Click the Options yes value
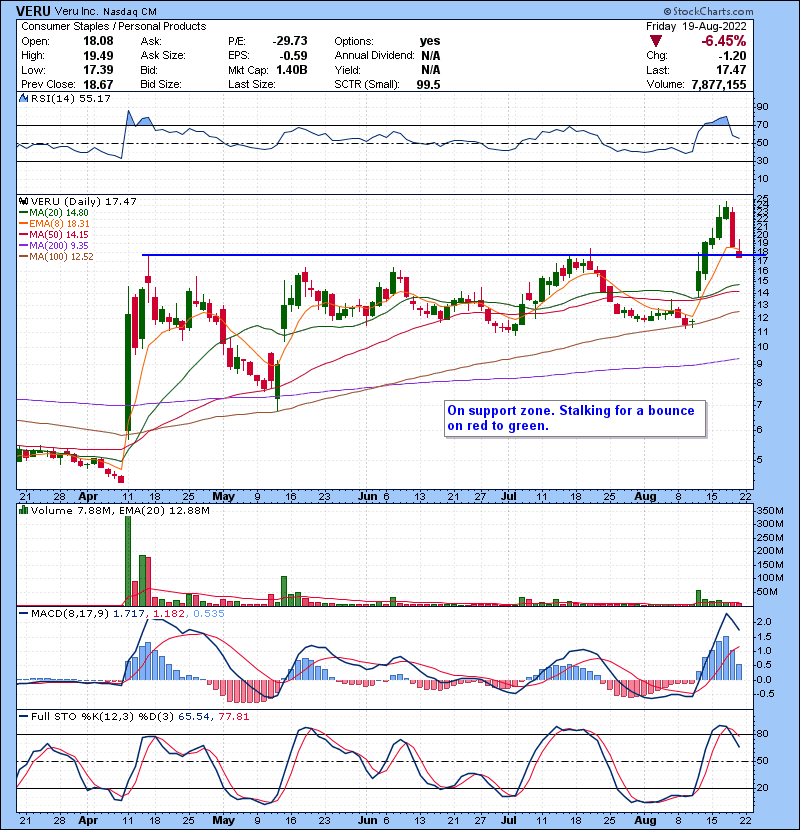Image resolution: width=800 pixels, height=830 pixels. [x=430, y=41]
